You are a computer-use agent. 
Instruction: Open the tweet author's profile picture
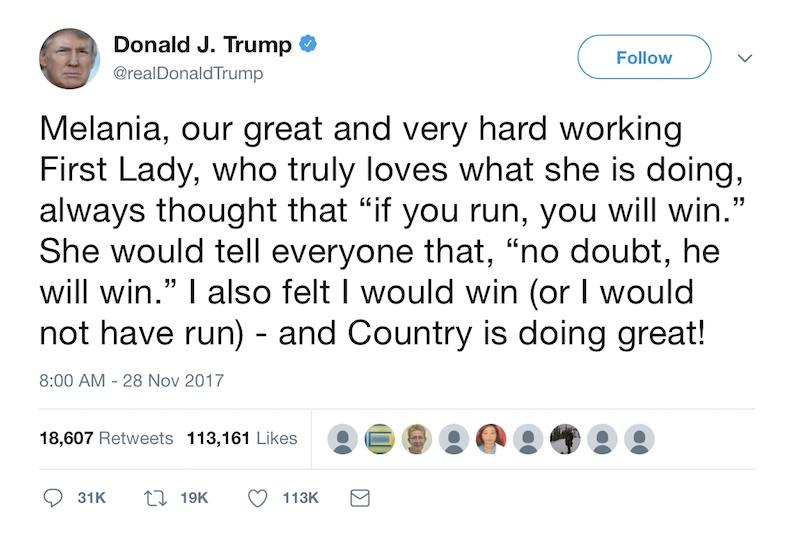coord(69,59)
